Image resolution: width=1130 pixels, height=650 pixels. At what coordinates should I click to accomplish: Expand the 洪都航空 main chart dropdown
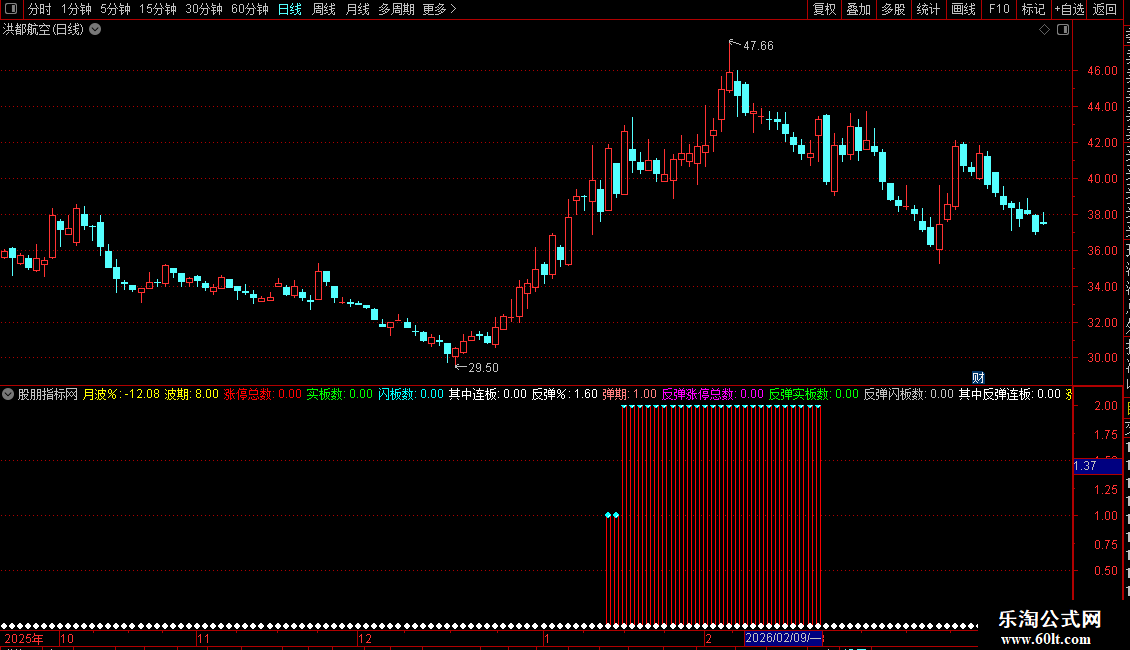point(95,30)
